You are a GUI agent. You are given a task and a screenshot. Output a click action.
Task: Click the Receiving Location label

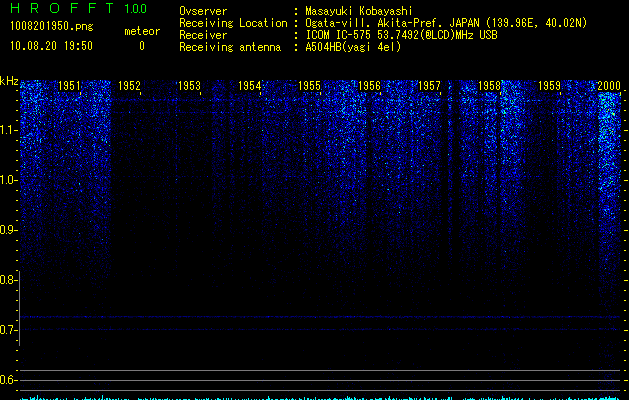pyautogui.click(x=233, y=23)
